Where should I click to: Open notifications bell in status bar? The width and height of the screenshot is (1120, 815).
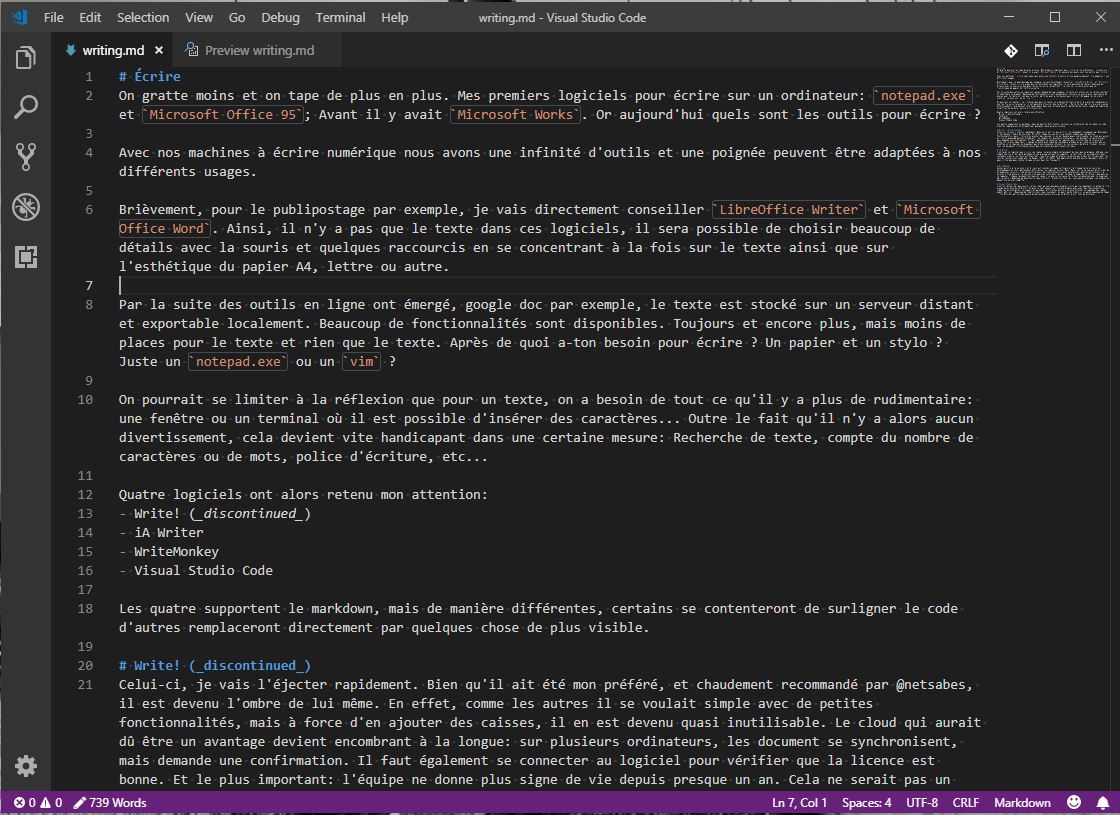(1103, 803)
